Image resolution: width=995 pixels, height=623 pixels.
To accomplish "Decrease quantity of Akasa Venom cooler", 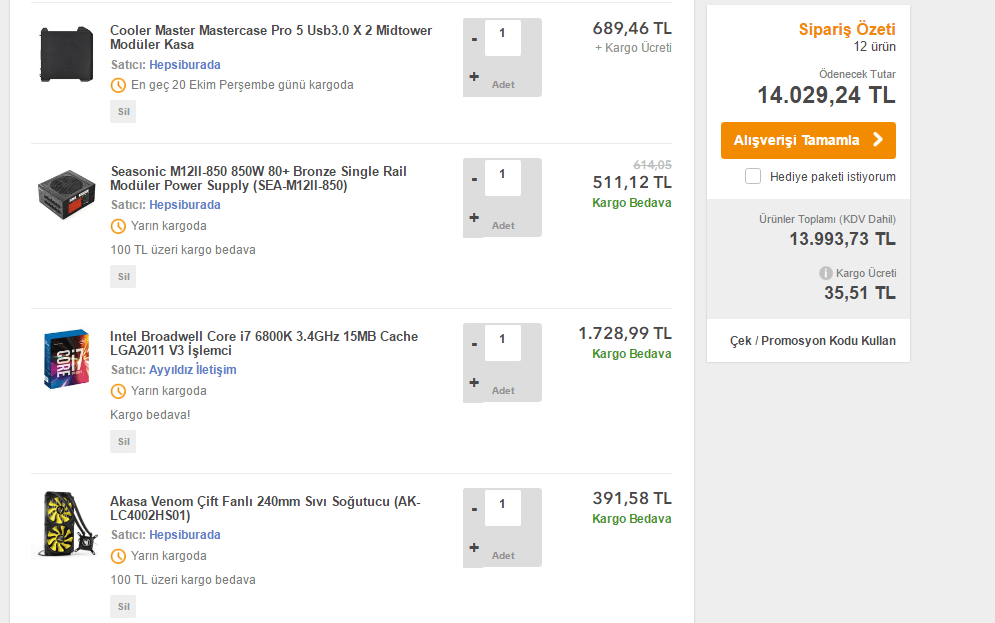I will click(474, 509).
